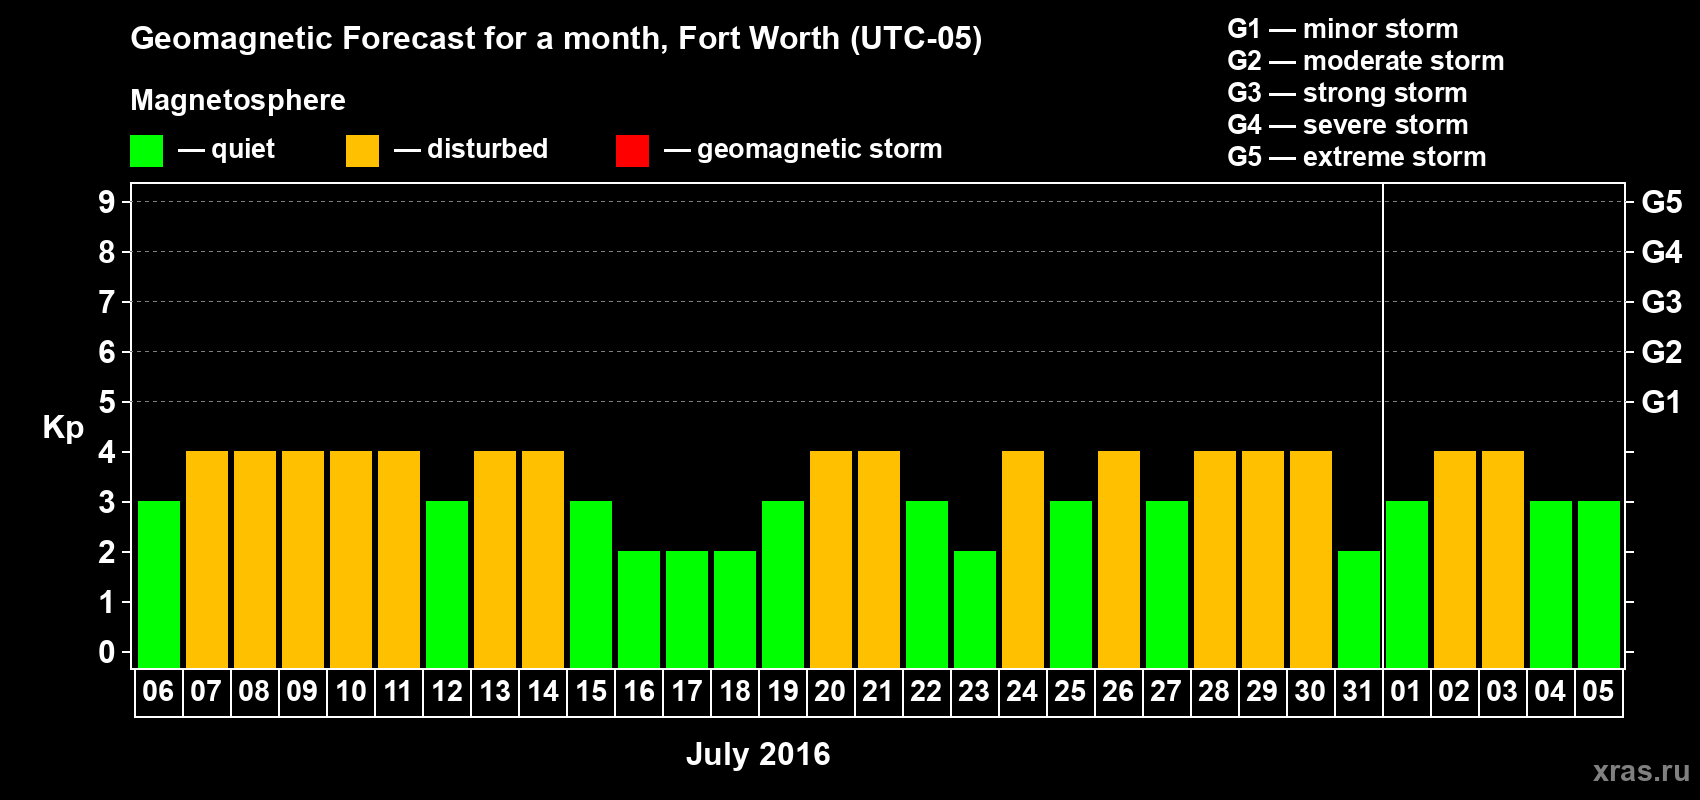Select the bar for July 06
This screenshot has width=1700, height=800.
[159, 585]
